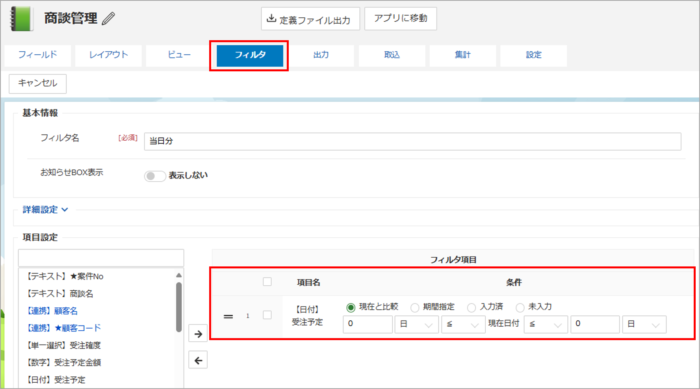Click left arrow to remove filter item
Screen dimensions: 700x389
(198, 360)
